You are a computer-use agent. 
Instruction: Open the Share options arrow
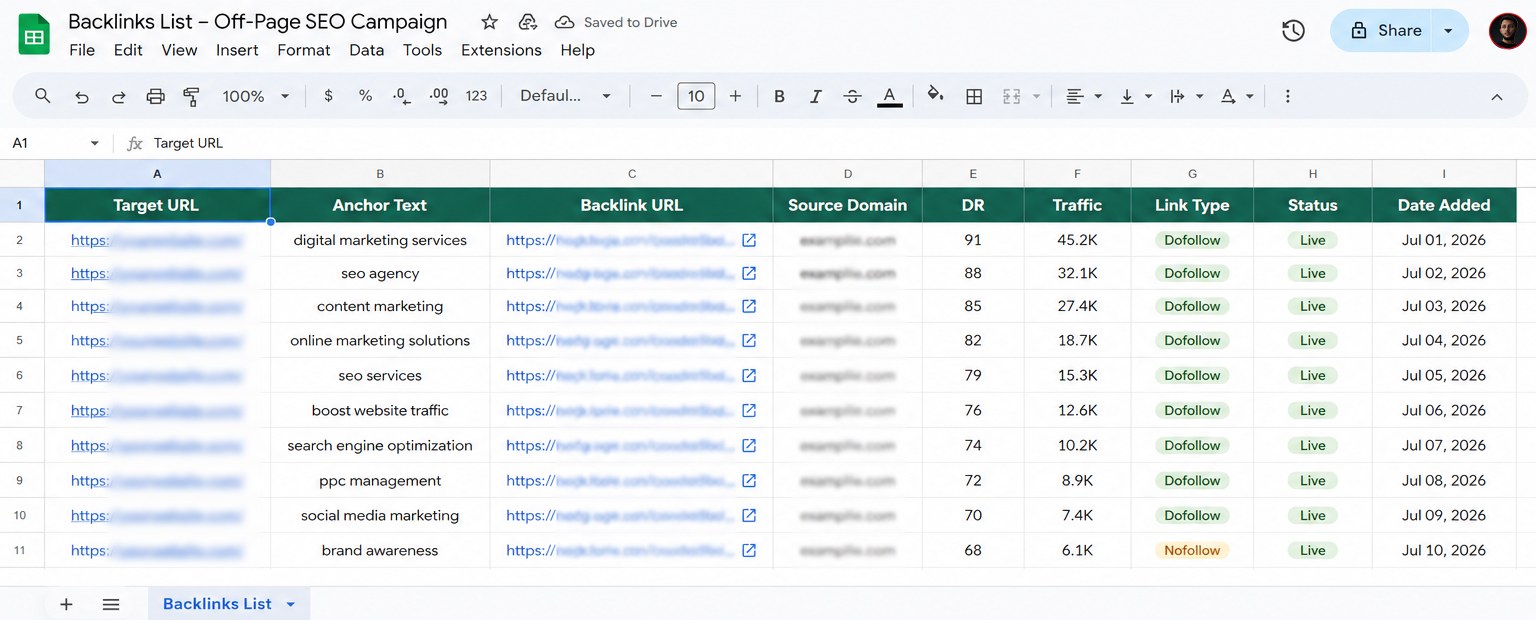(1448, 31)
